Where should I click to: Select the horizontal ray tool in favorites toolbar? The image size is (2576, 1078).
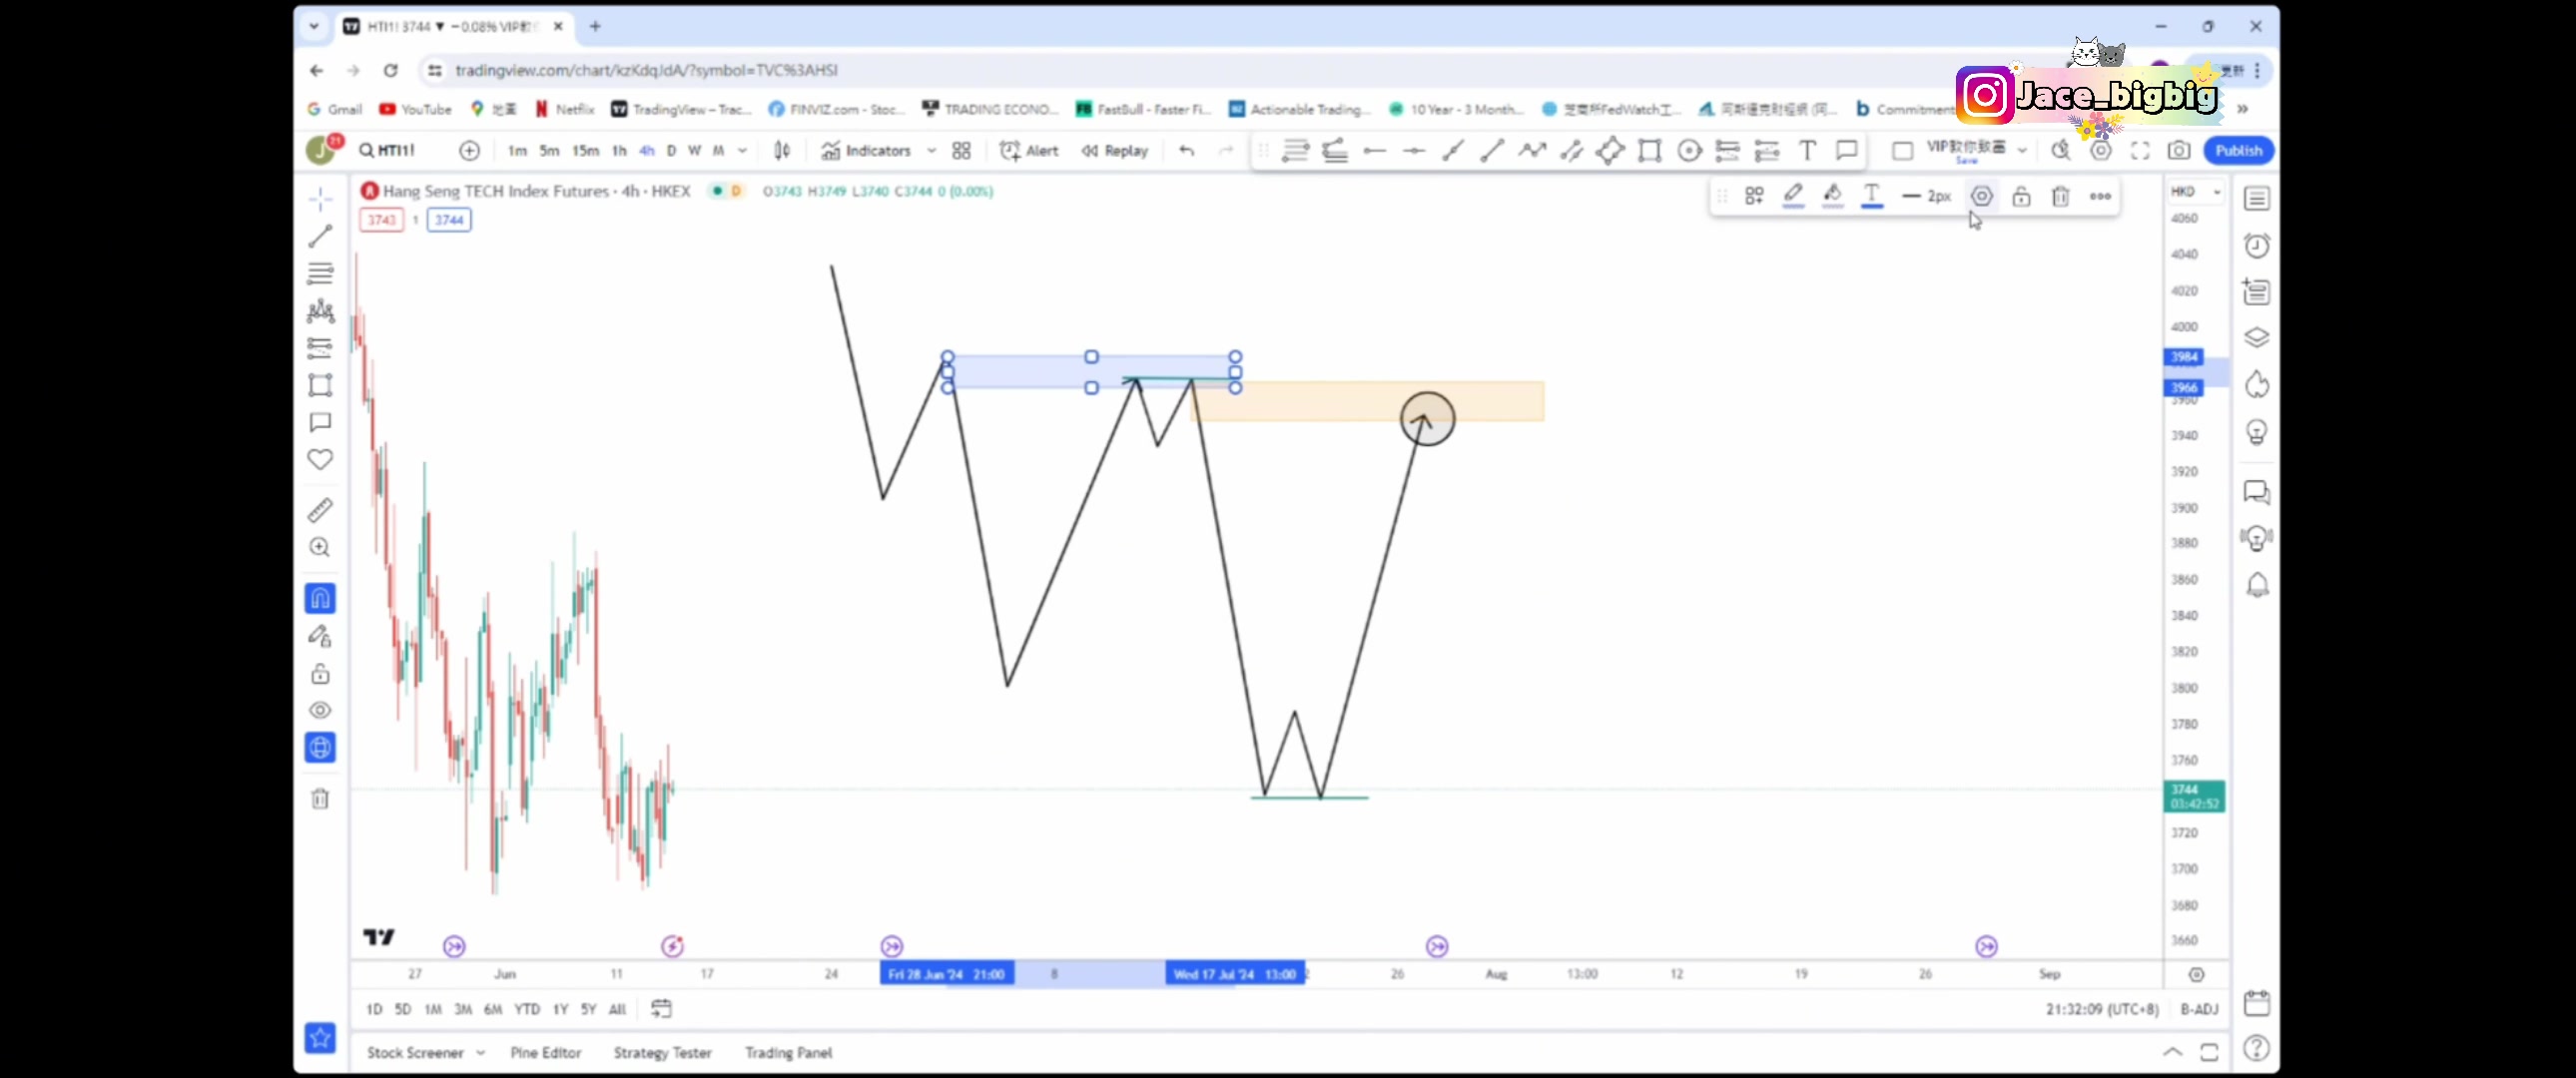tap(1375, 150)
